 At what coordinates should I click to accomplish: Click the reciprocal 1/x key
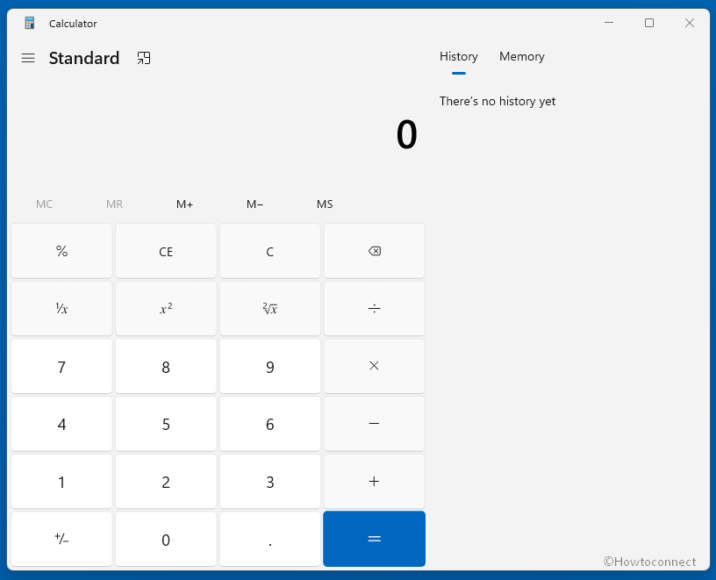(x=62, y=309)
